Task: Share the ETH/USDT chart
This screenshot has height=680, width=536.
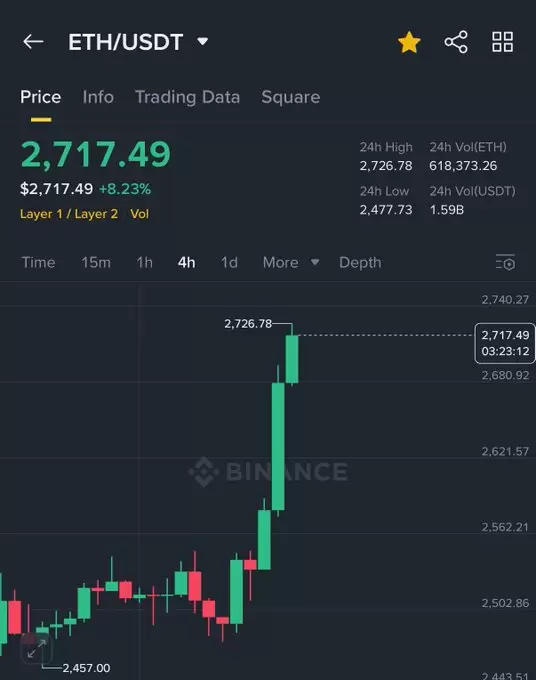Action: (x=456, y=42)
